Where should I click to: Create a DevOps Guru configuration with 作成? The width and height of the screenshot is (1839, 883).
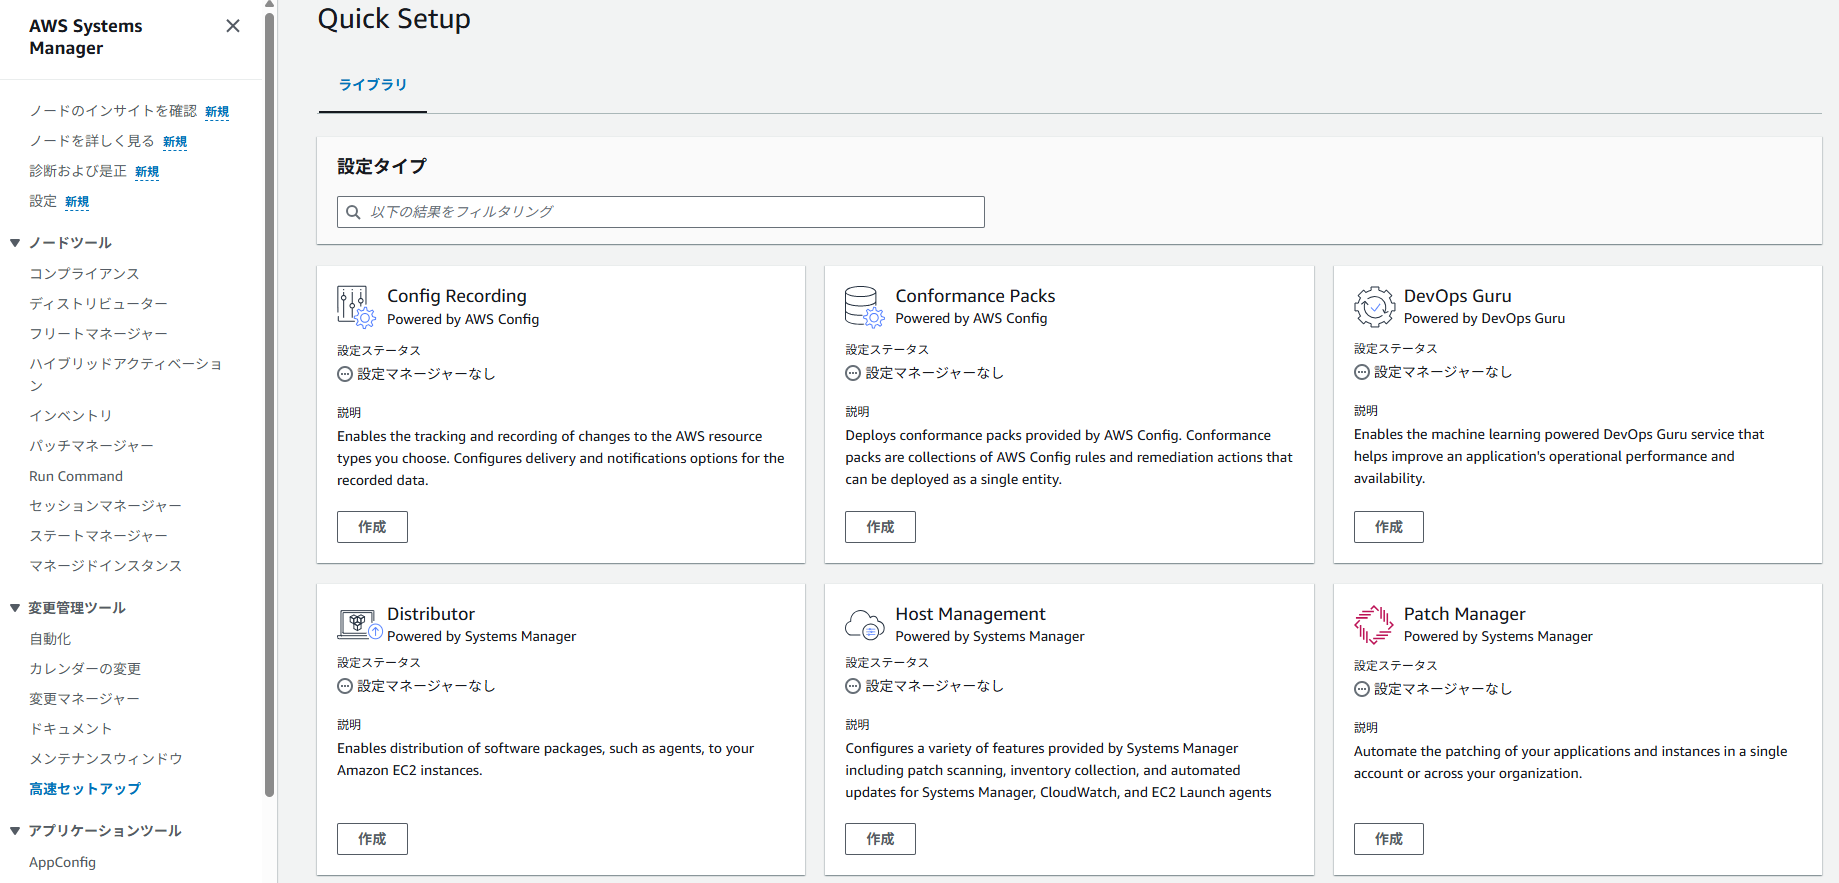1389,527
